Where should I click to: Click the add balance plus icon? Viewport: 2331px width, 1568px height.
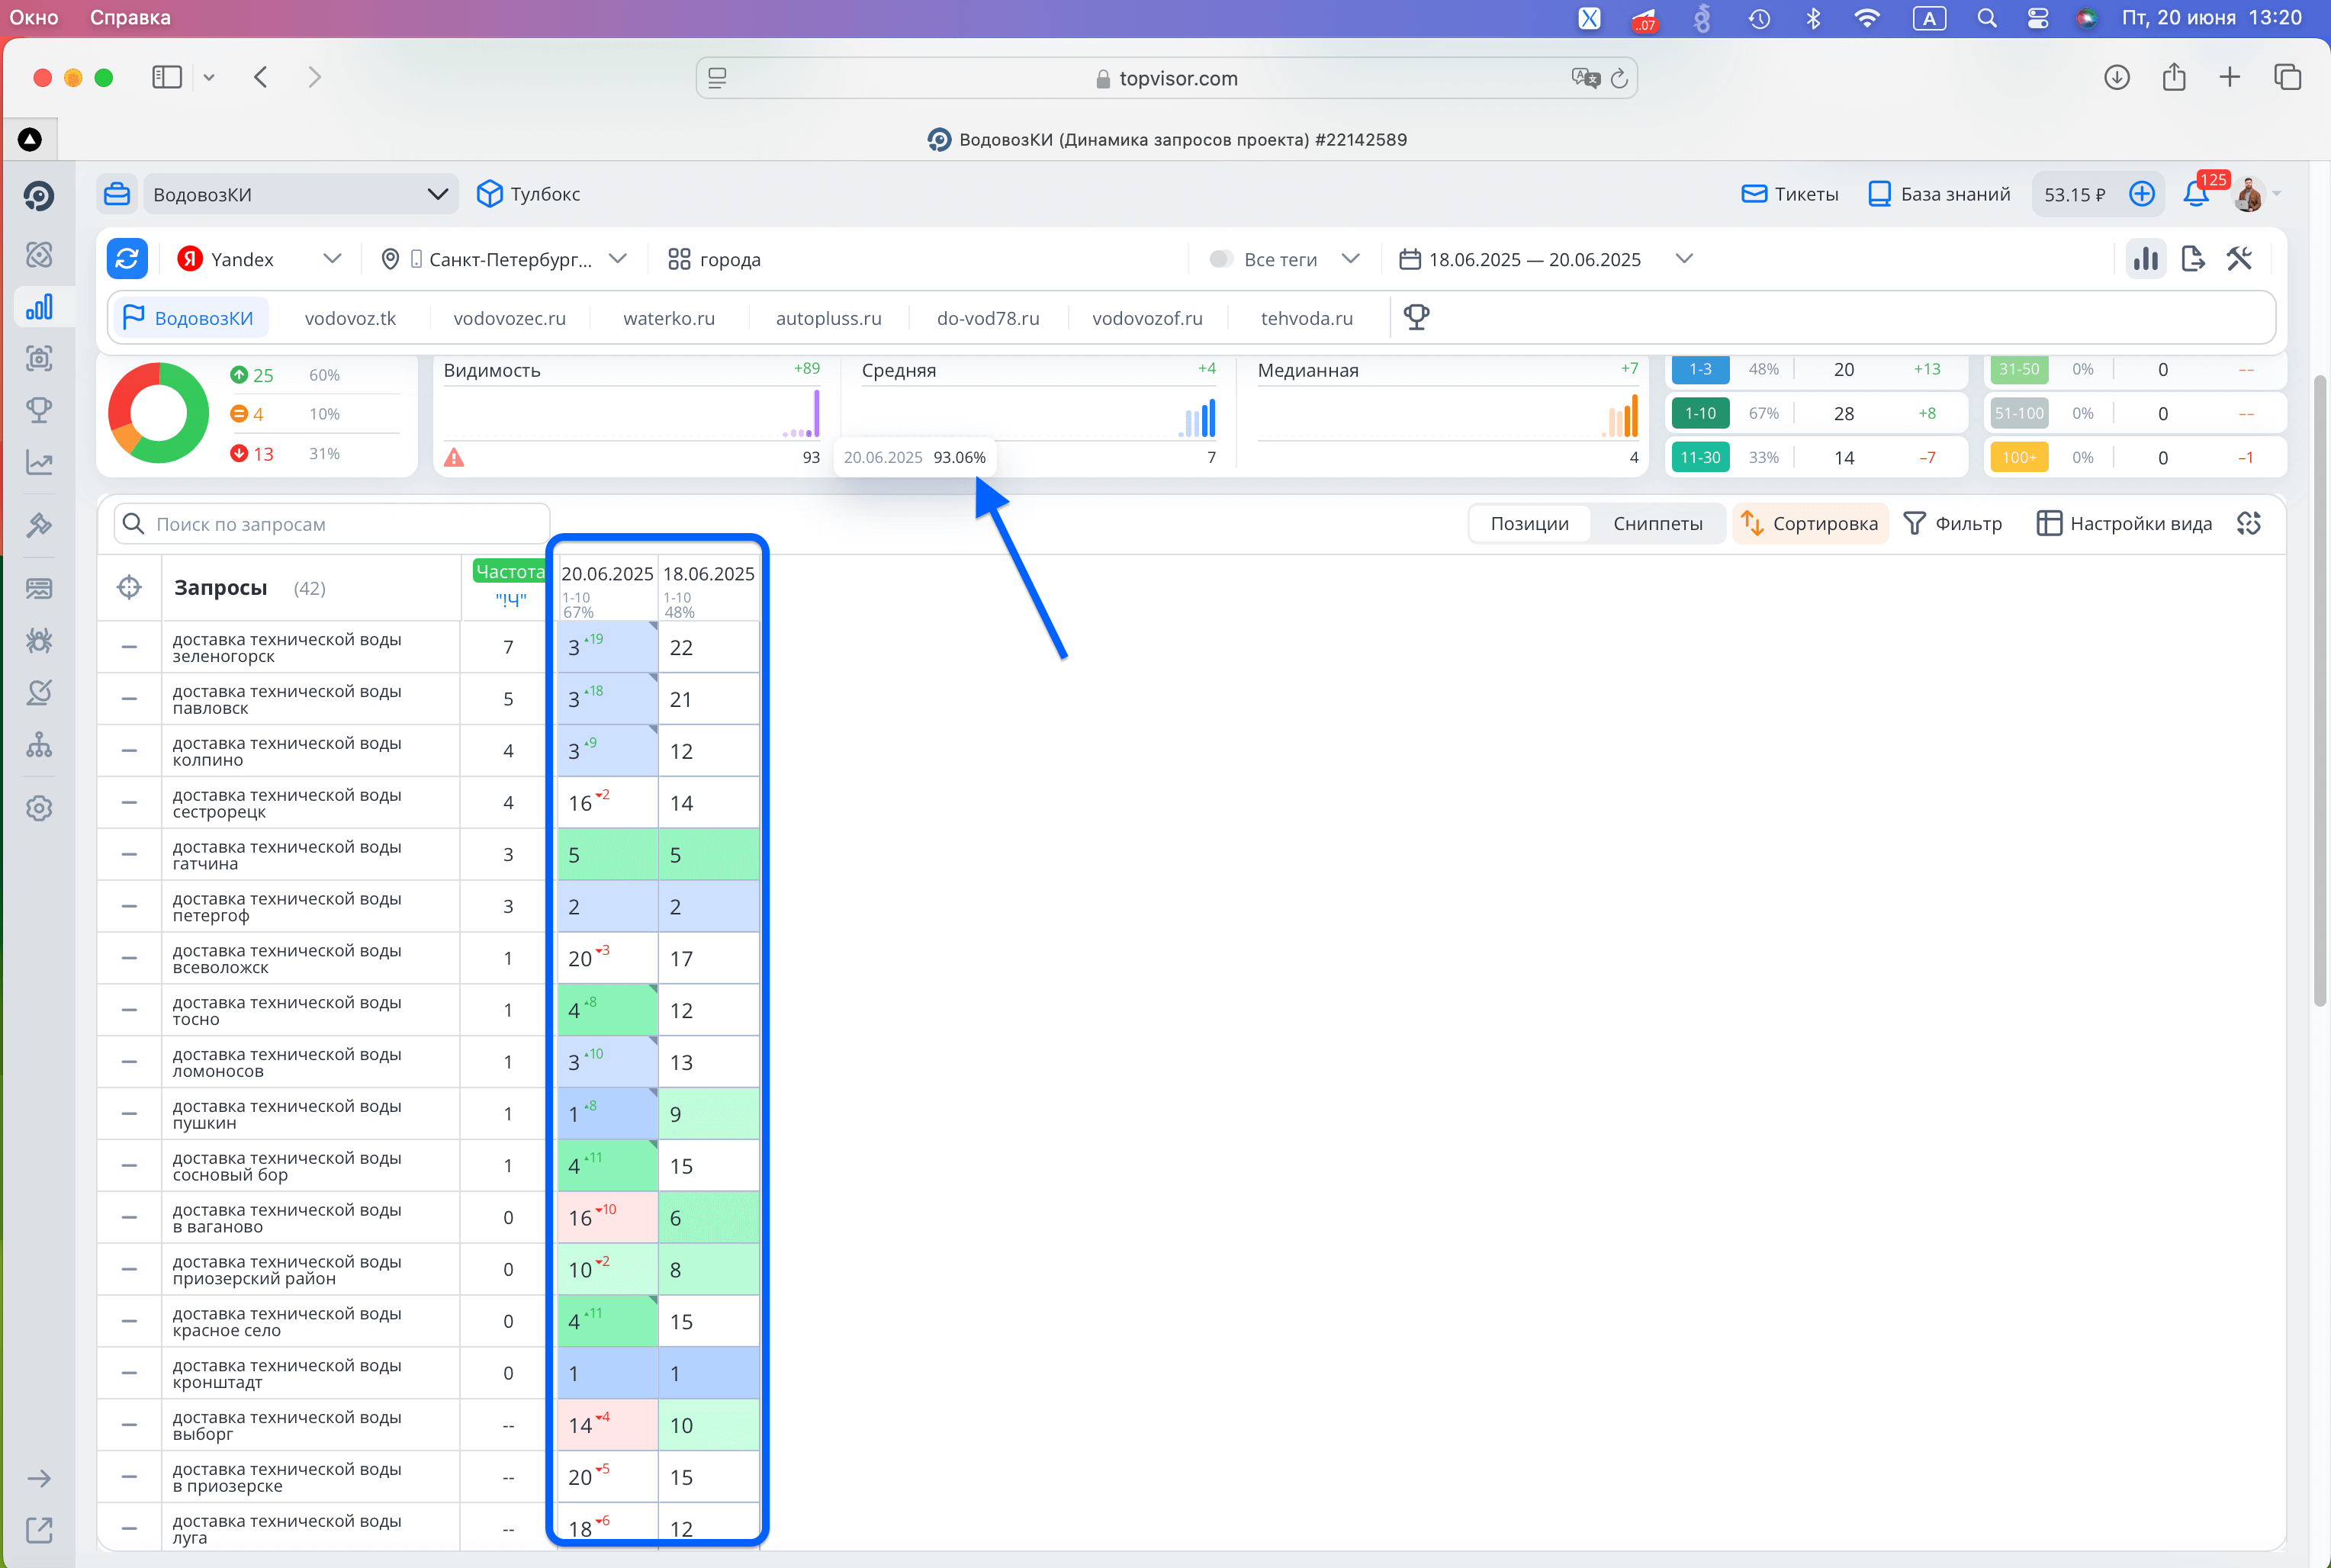click(2141, 194)
